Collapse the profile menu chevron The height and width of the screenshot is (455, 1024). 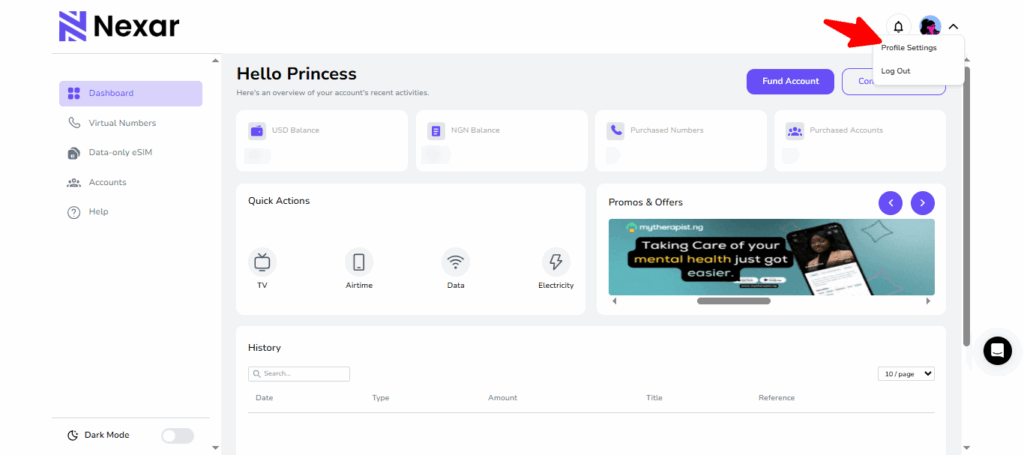[954, 27]
